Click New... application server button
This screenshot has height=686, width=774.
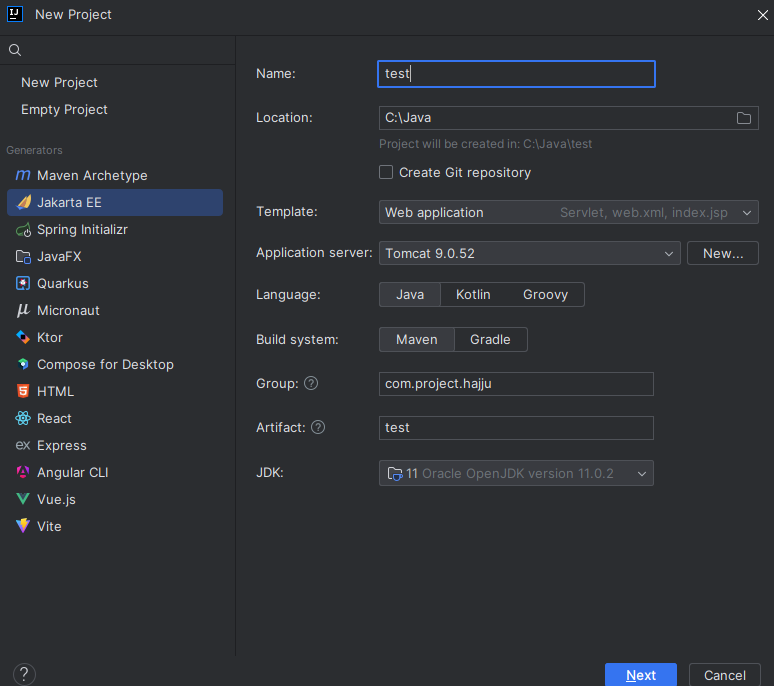coord(723,253)
